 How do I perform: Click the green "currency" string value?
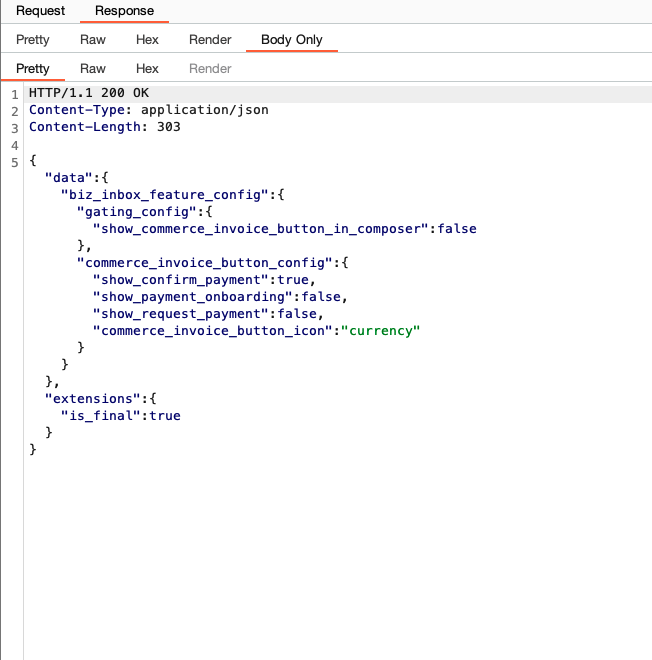[x=381, y=331]
